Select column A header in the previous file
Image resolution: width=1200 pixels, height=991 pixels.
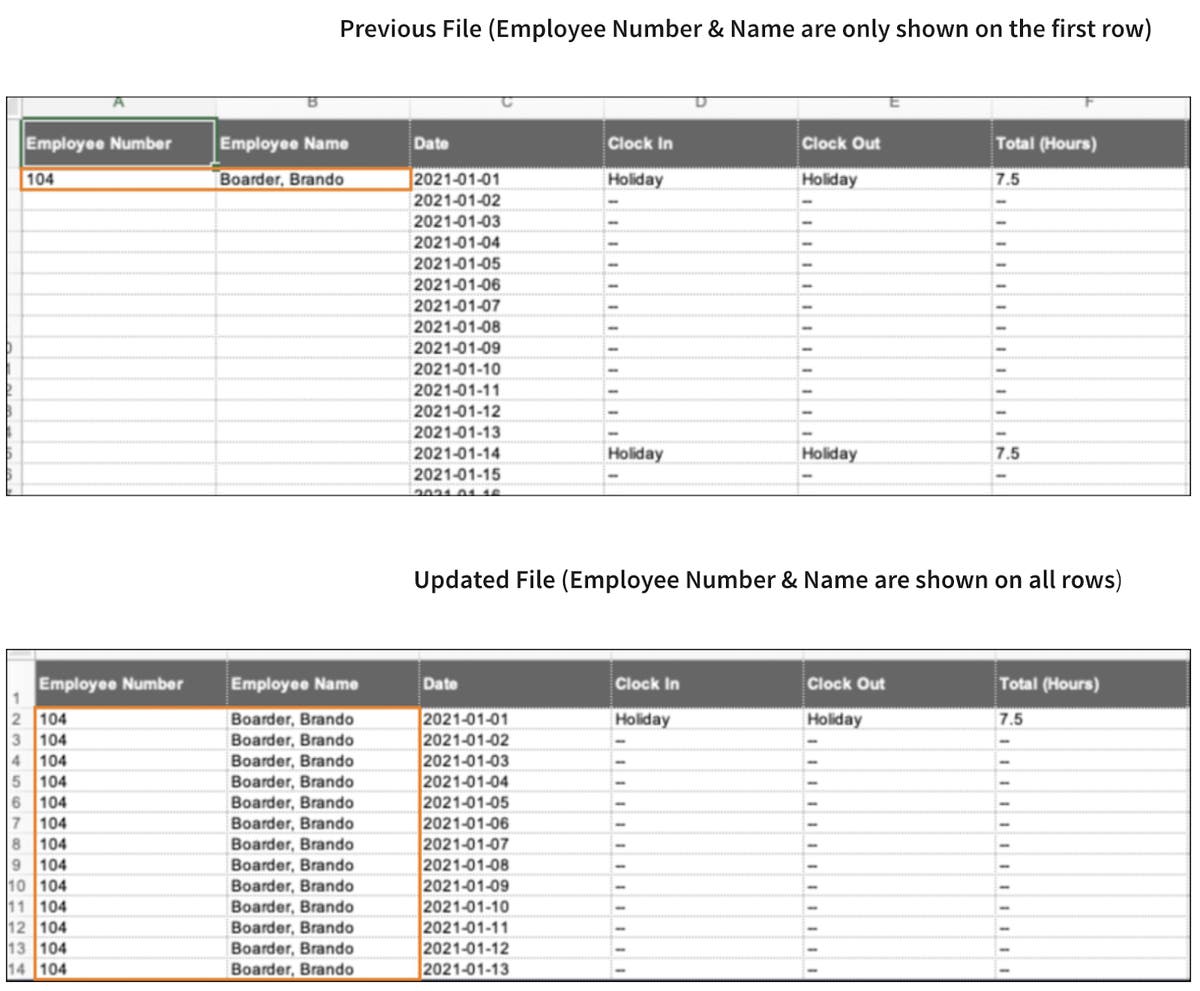pyautogui.click(x=118, y=101)
